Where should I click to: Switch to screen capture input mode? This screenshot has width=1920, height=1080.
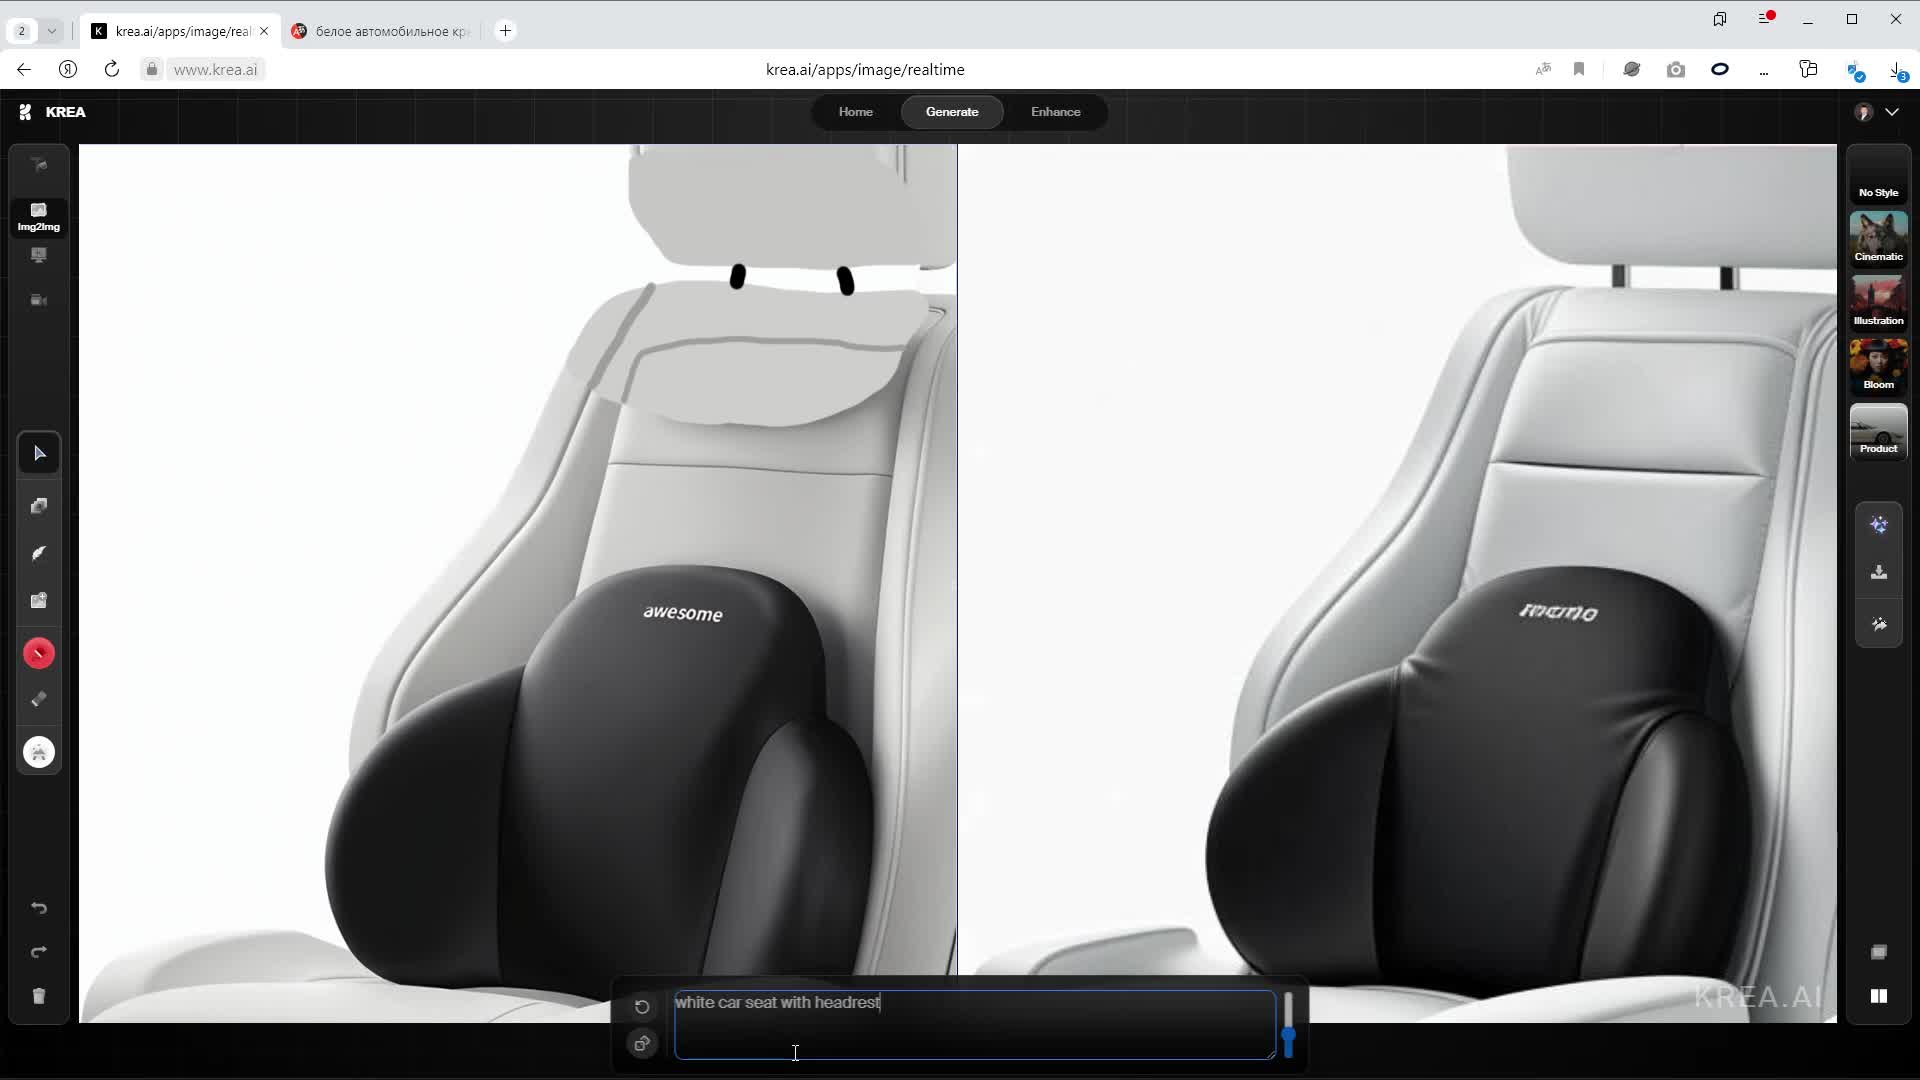[39, 256]
